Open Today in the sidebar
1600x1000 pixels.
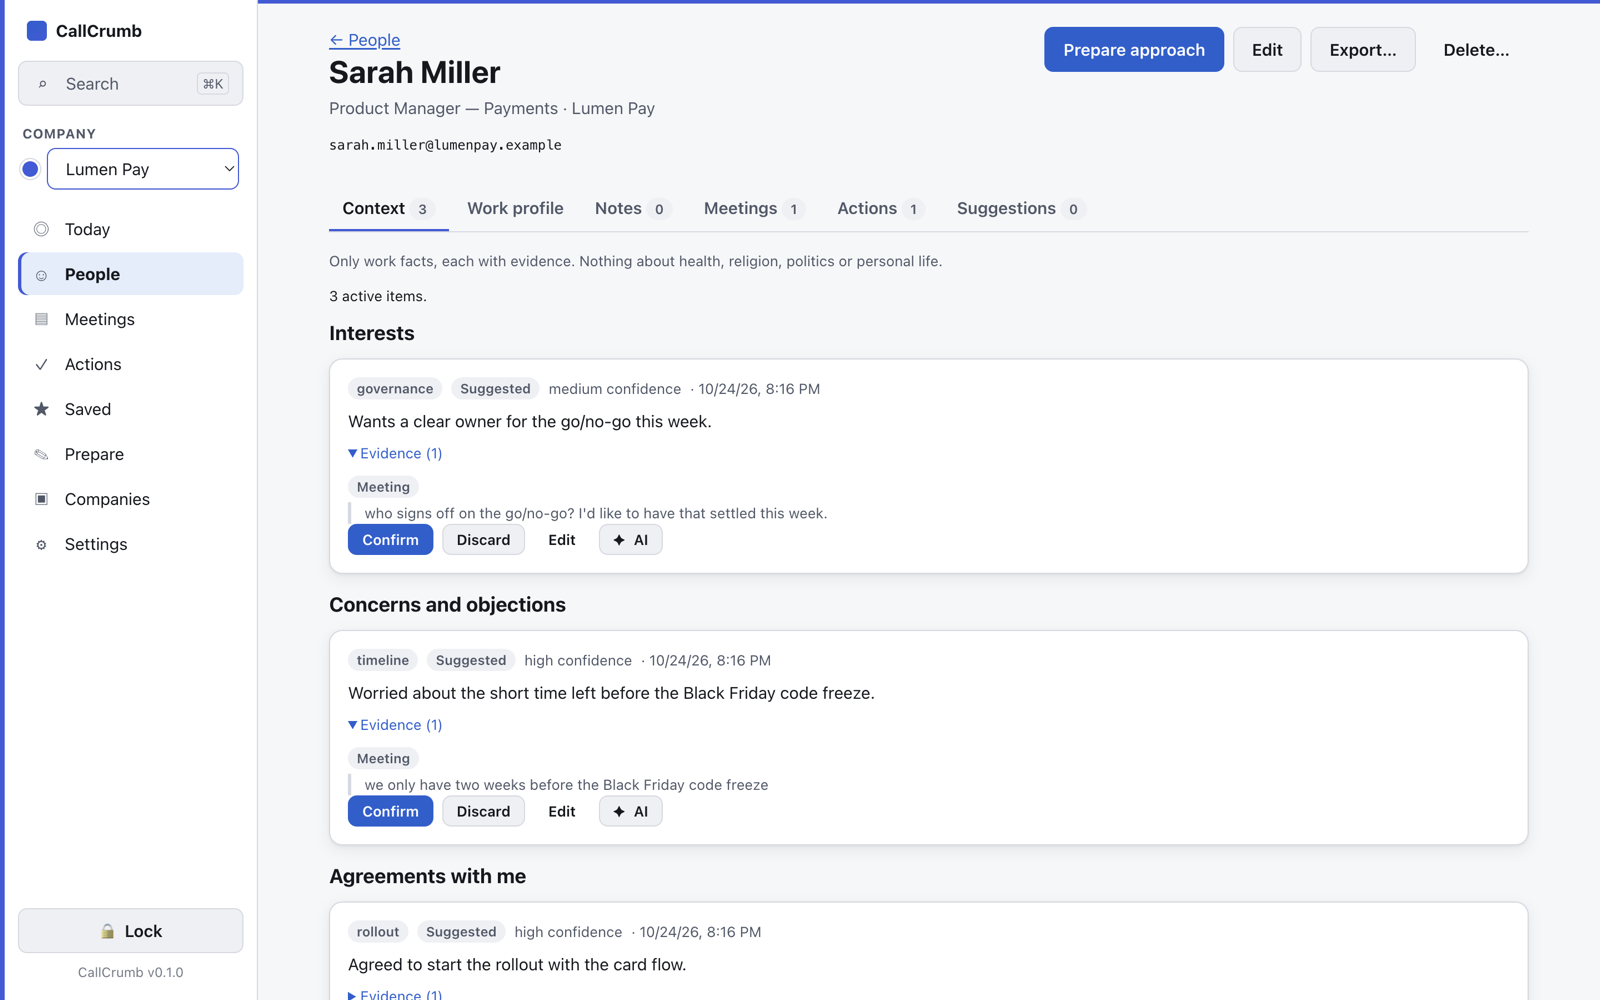[130, 229]
